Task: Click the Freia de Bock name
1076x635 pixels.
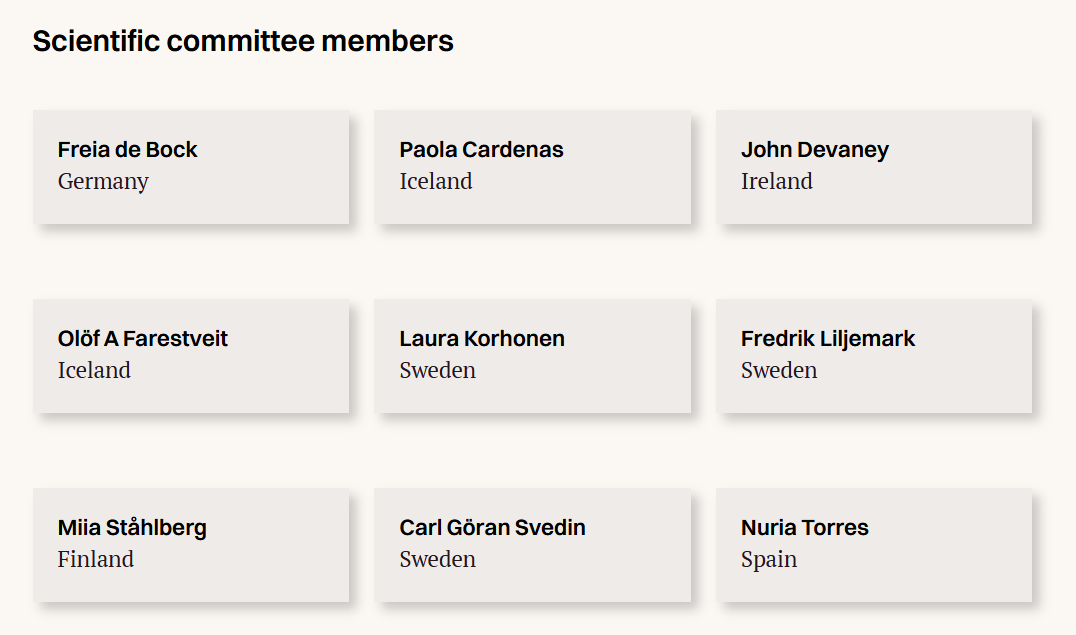Action: tap(127, 150)
